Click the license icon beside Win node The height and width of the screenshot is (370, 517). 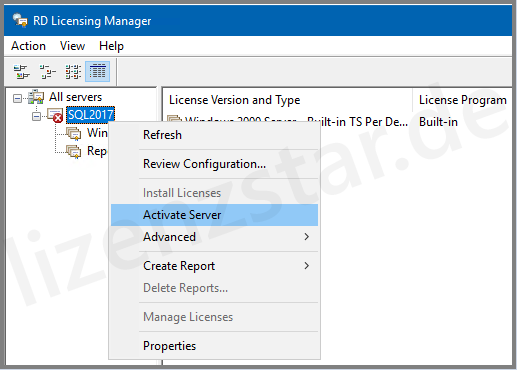tap(74, 133)
